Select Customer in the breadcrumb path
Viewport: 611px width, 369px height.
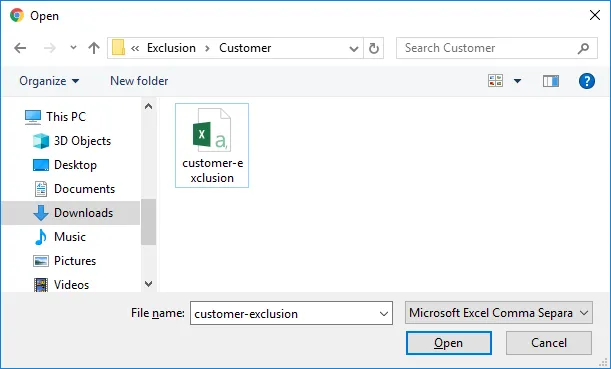tap(245, 48)
